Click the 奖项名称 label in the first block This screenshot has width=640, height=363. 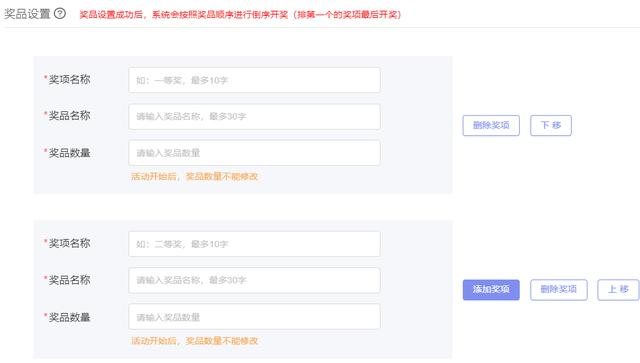pyautogui.click(x=69, y=80)
